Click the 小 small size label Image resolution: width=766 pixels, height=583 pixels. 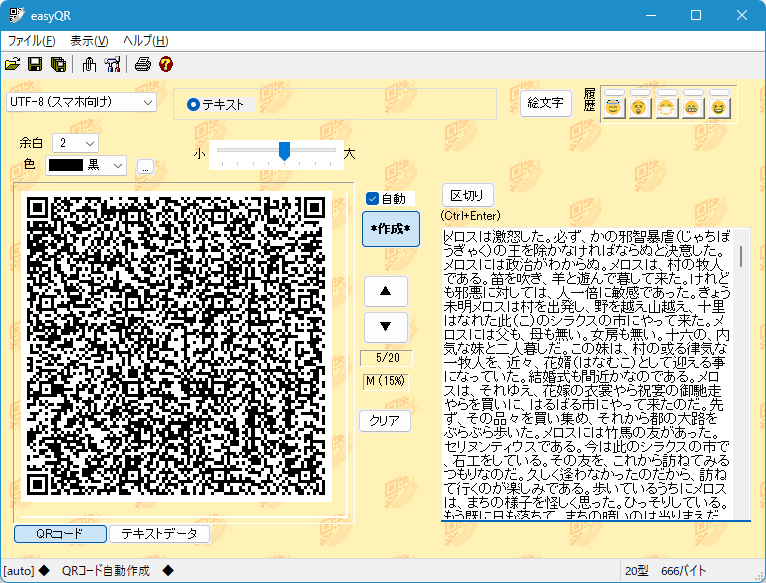[199, 154]
